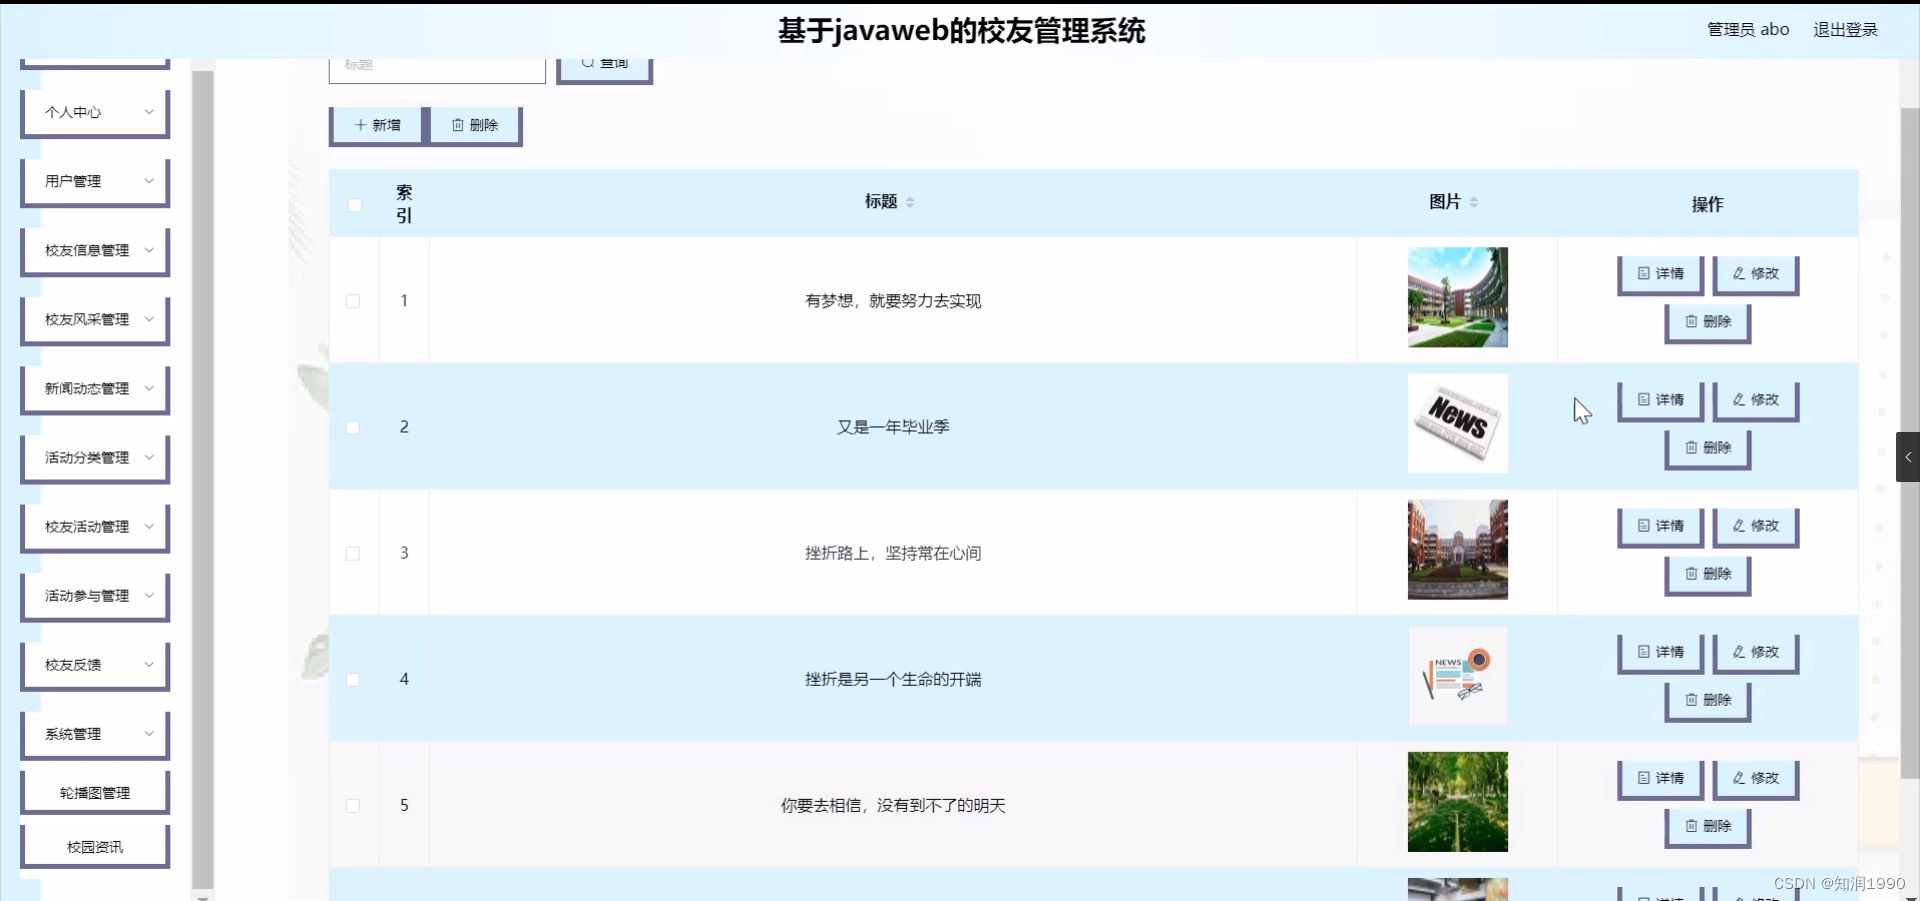Expand the 用户管理 sidebar section
This screenshot has width=1920, height=901.
(x=94, y=181)
